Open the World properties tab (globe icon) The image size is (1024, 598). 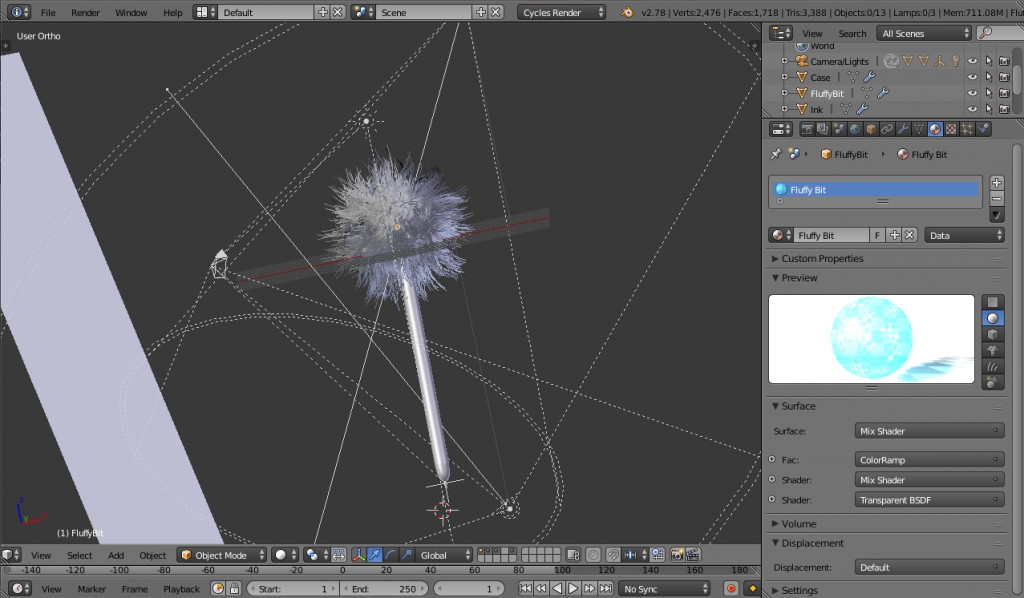[854, 128]
